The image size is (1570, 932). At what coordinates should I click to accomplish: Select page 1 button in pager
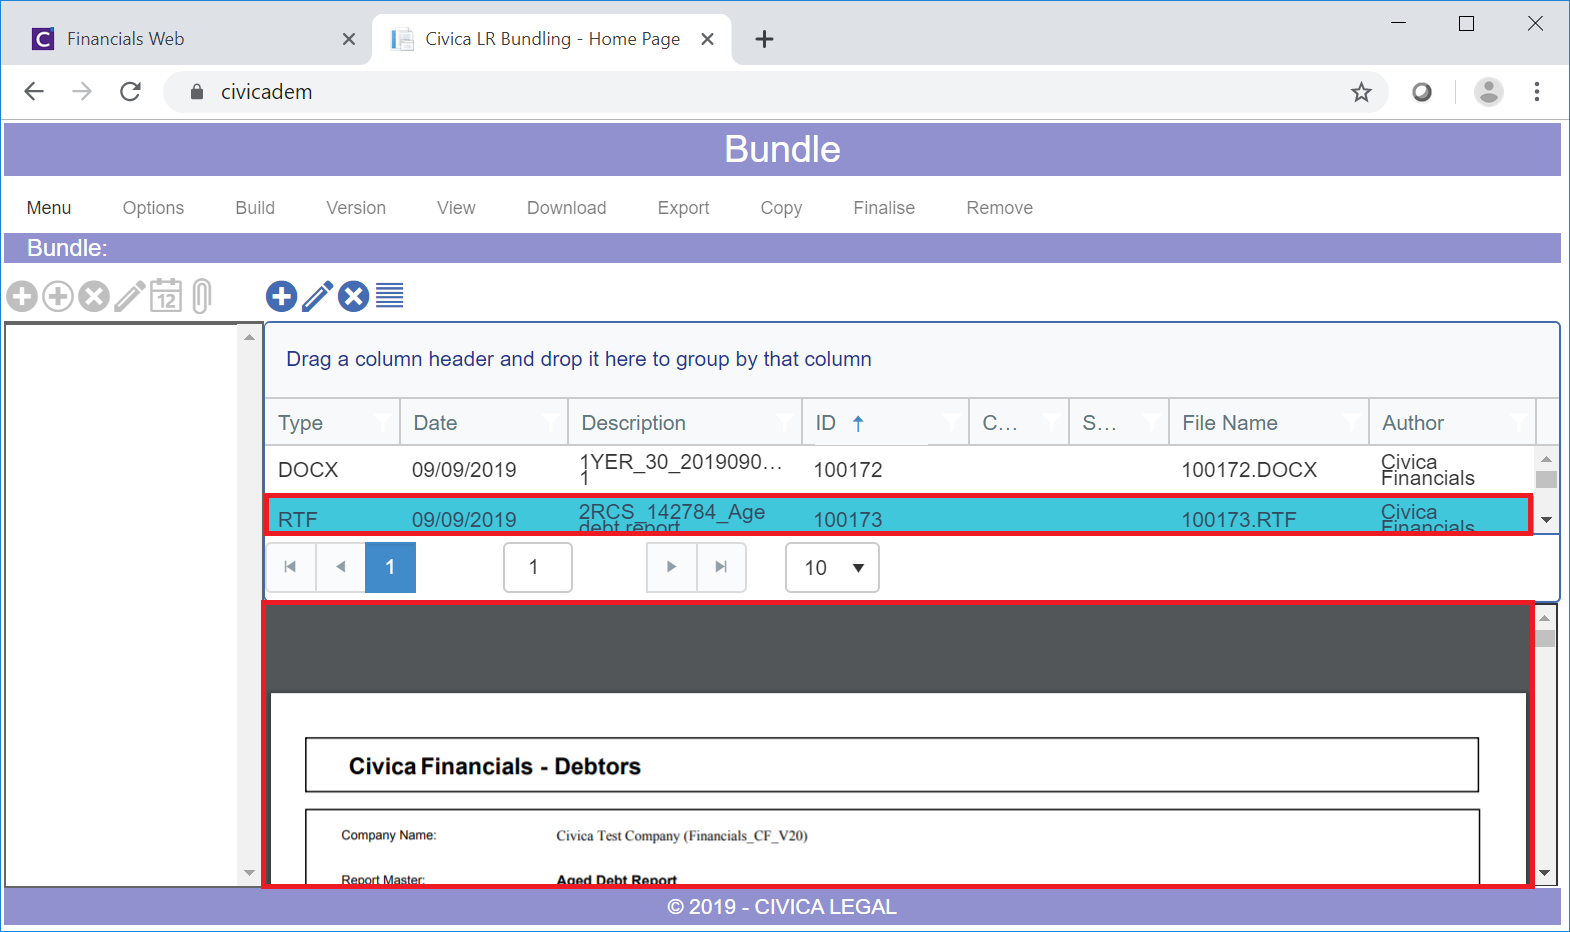click(390, 567)
